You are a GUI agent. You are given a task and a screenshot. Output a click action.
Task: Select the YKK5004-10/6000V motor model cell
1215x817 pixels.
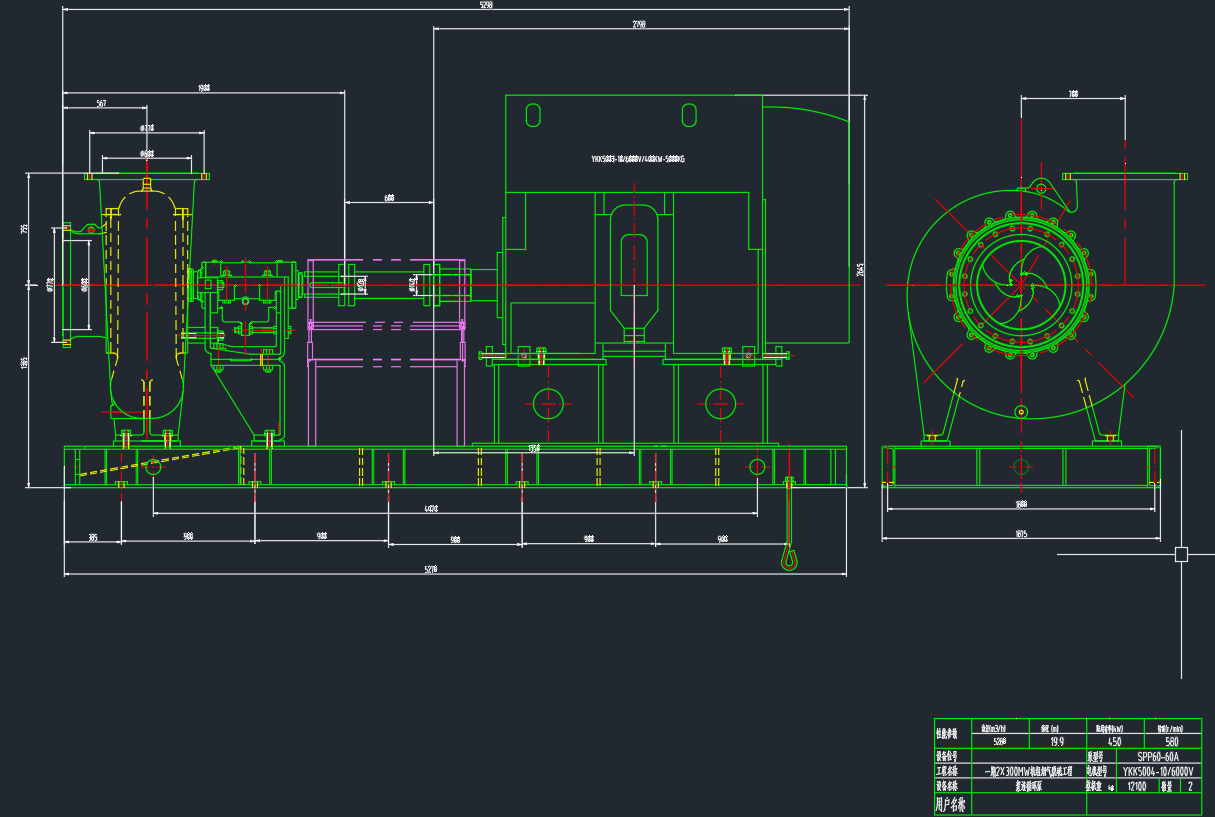point(1157,771)
